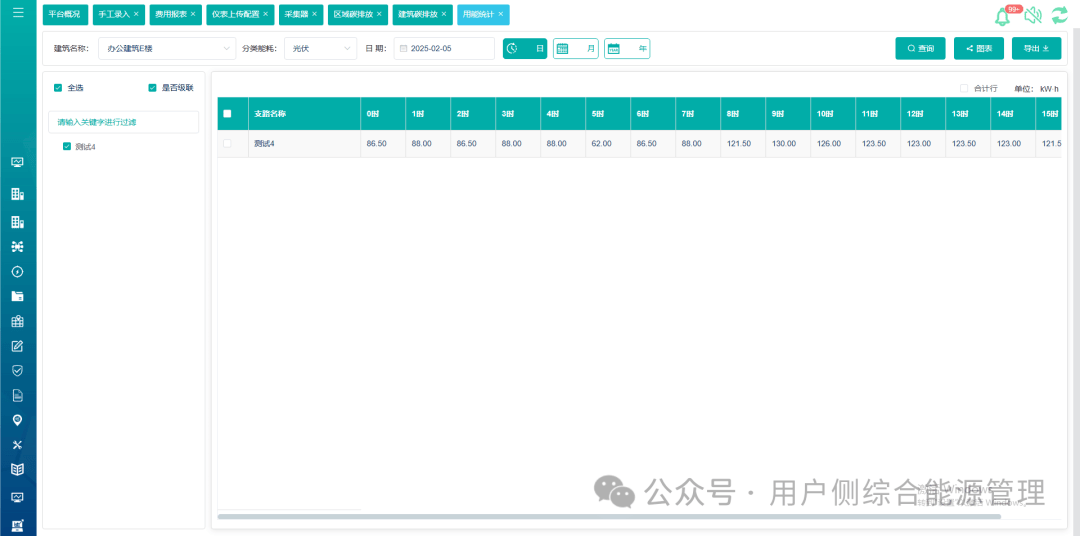Click the 查询 search button

pos(920,48)
